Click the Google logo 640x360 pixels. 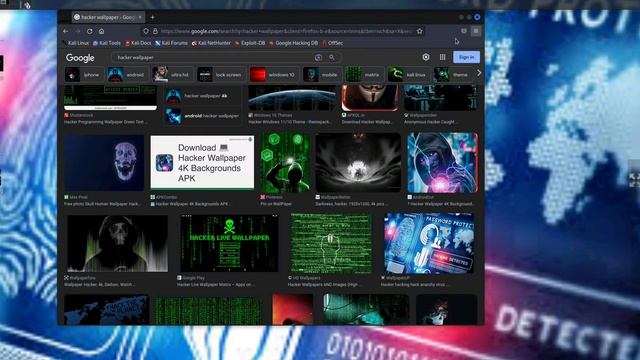(80, 58)
